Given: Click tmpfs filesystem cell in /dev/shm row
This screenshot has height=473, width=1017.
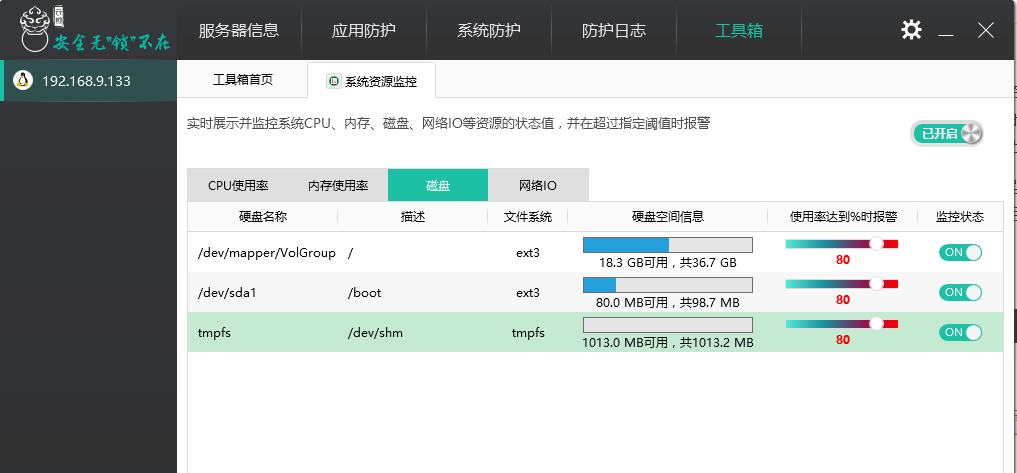Looking at the screenshot, I should tap(528, 333).
